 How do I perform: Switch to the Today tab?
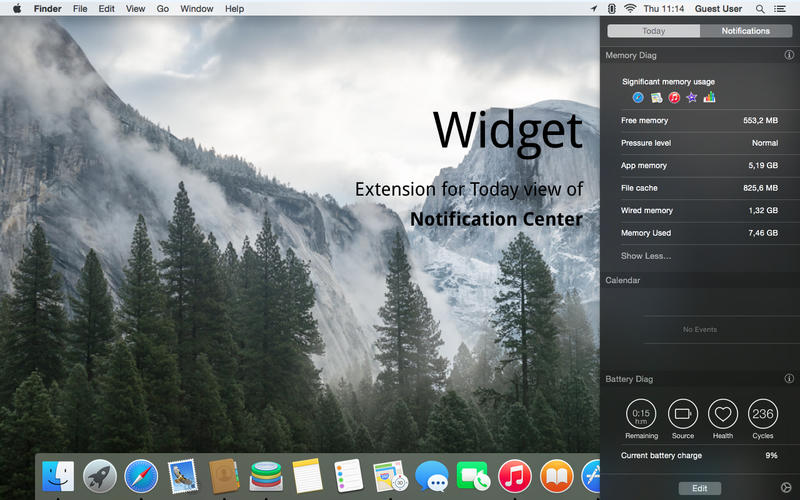click(653, 31)
